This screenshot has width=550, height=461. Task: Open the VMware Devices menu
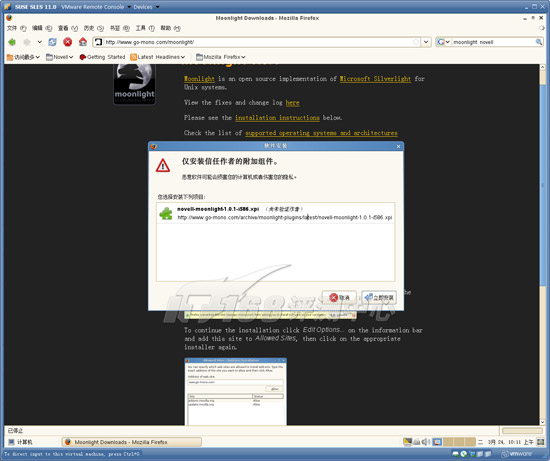tap(146, 7)
